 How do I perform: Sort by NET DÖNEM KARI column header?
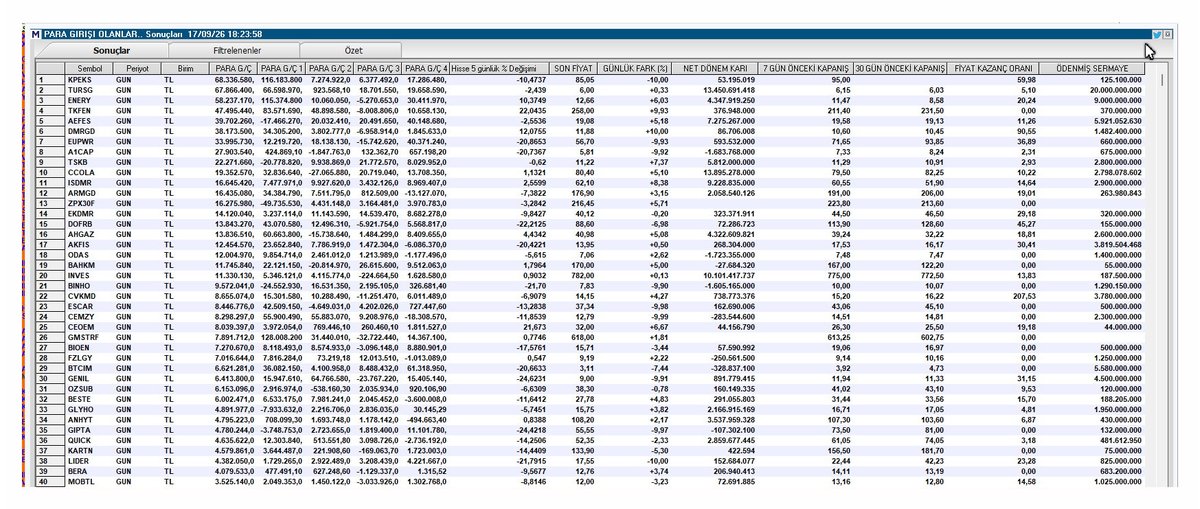click(714, 68)
